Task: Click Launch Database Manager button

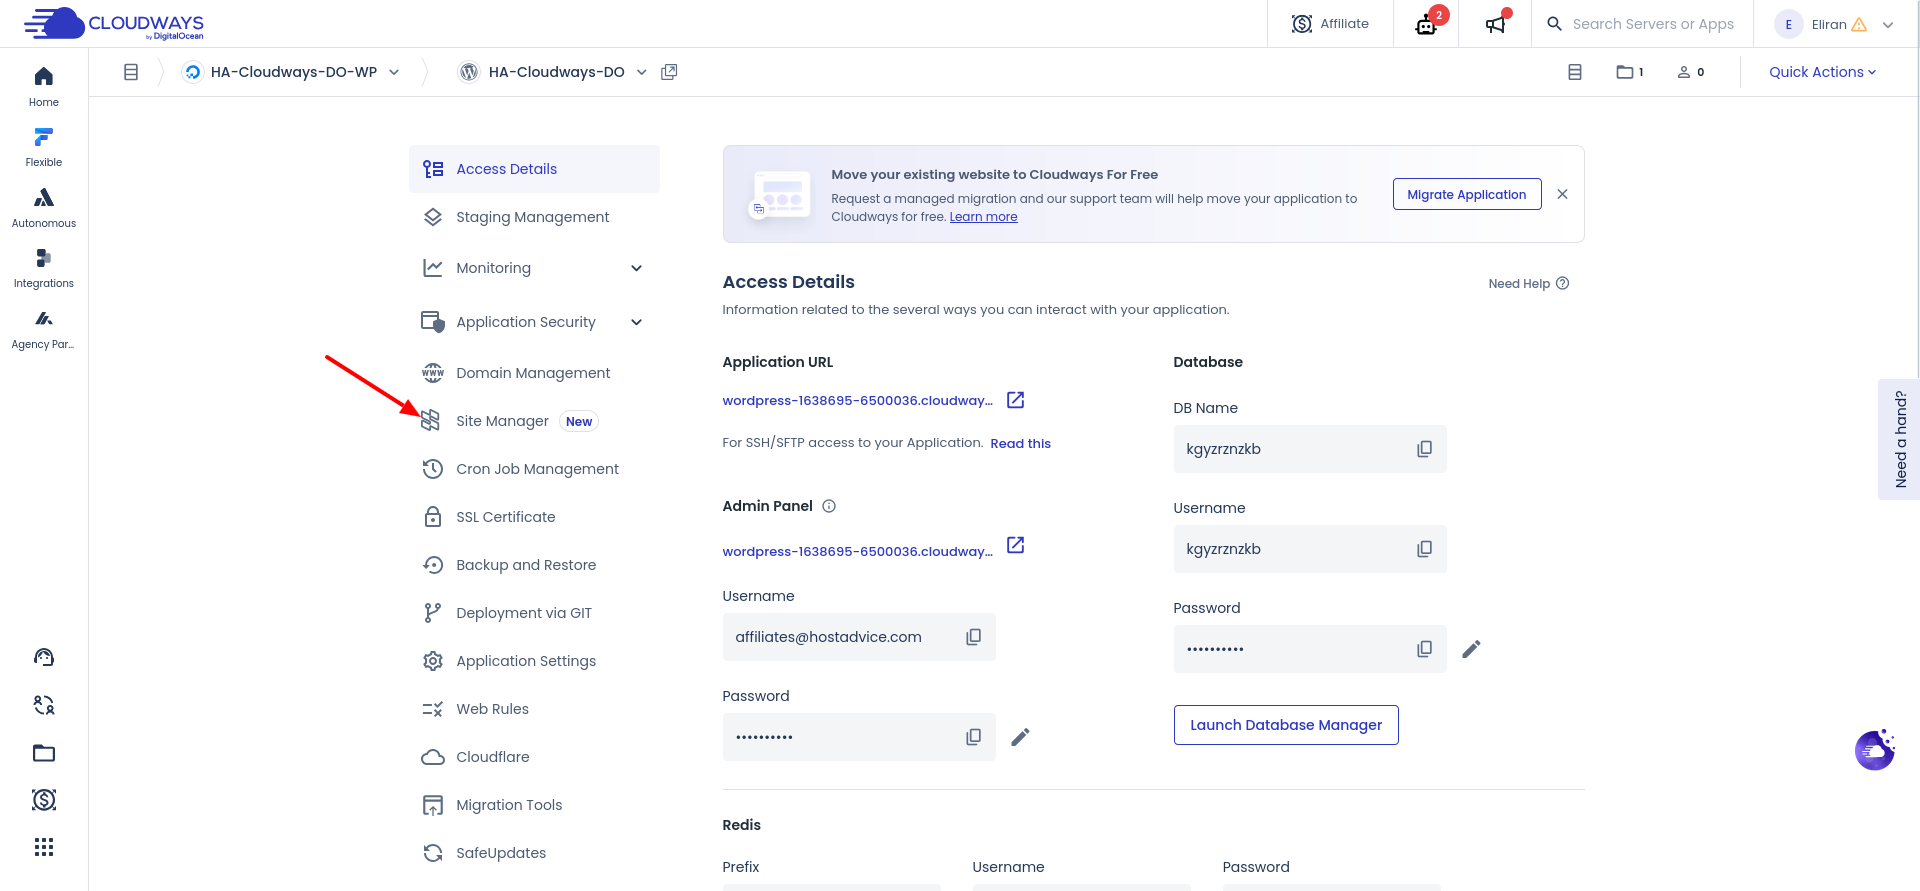Action: tap(1286, 725)
